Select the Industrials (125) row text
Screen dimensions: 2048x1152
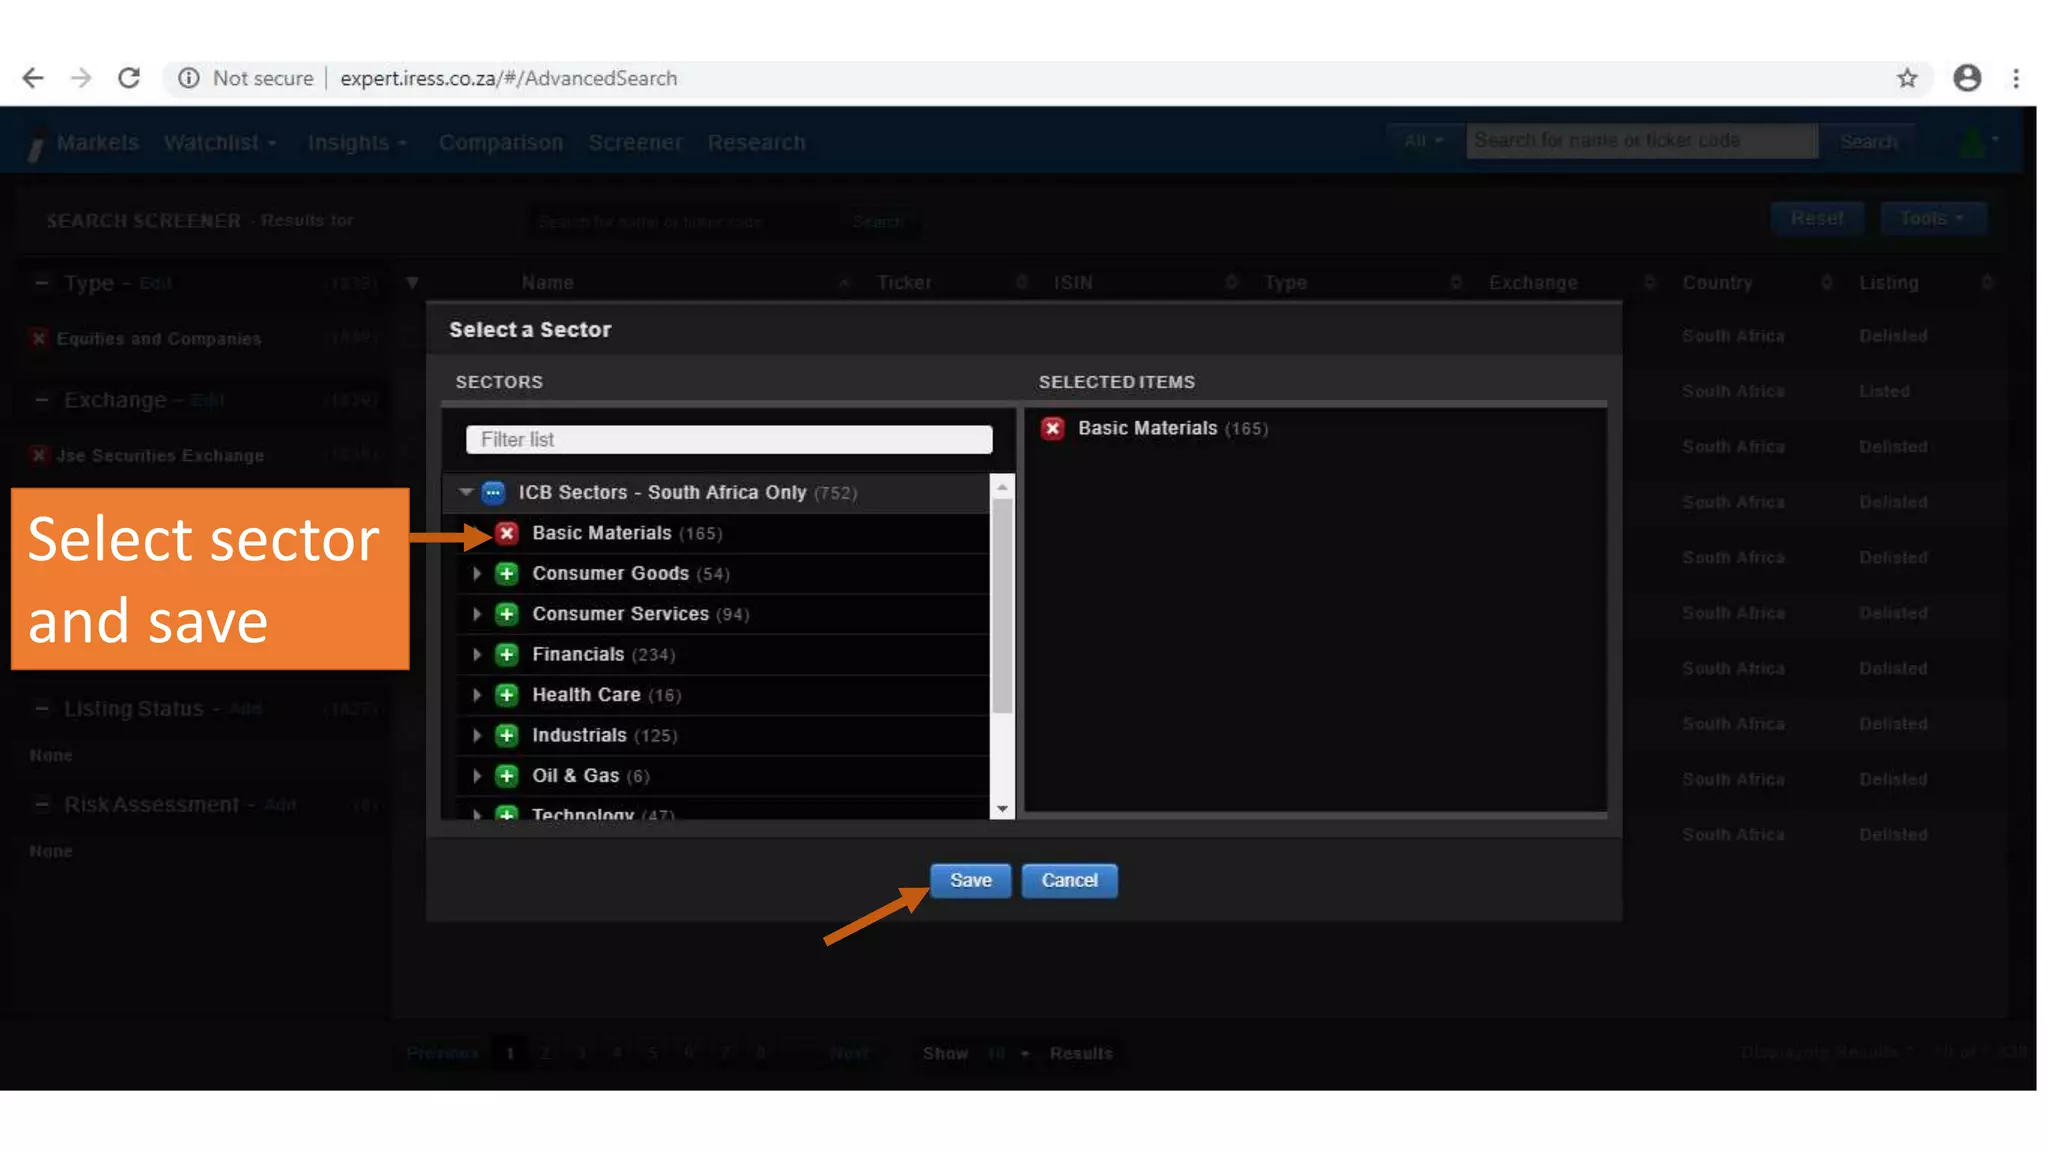[604, 735]
